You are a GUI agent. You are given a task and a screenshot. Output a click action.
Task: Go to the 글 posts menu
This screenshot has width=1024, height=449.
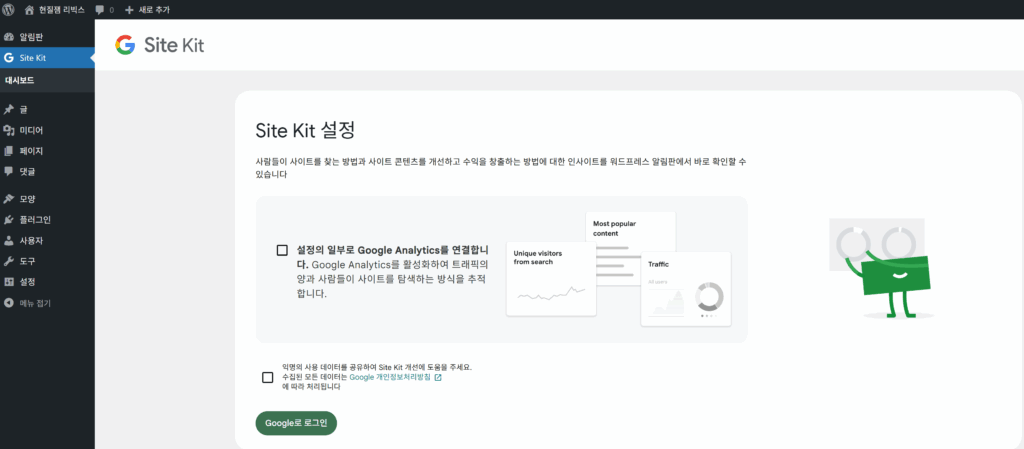tap(47, 110)
